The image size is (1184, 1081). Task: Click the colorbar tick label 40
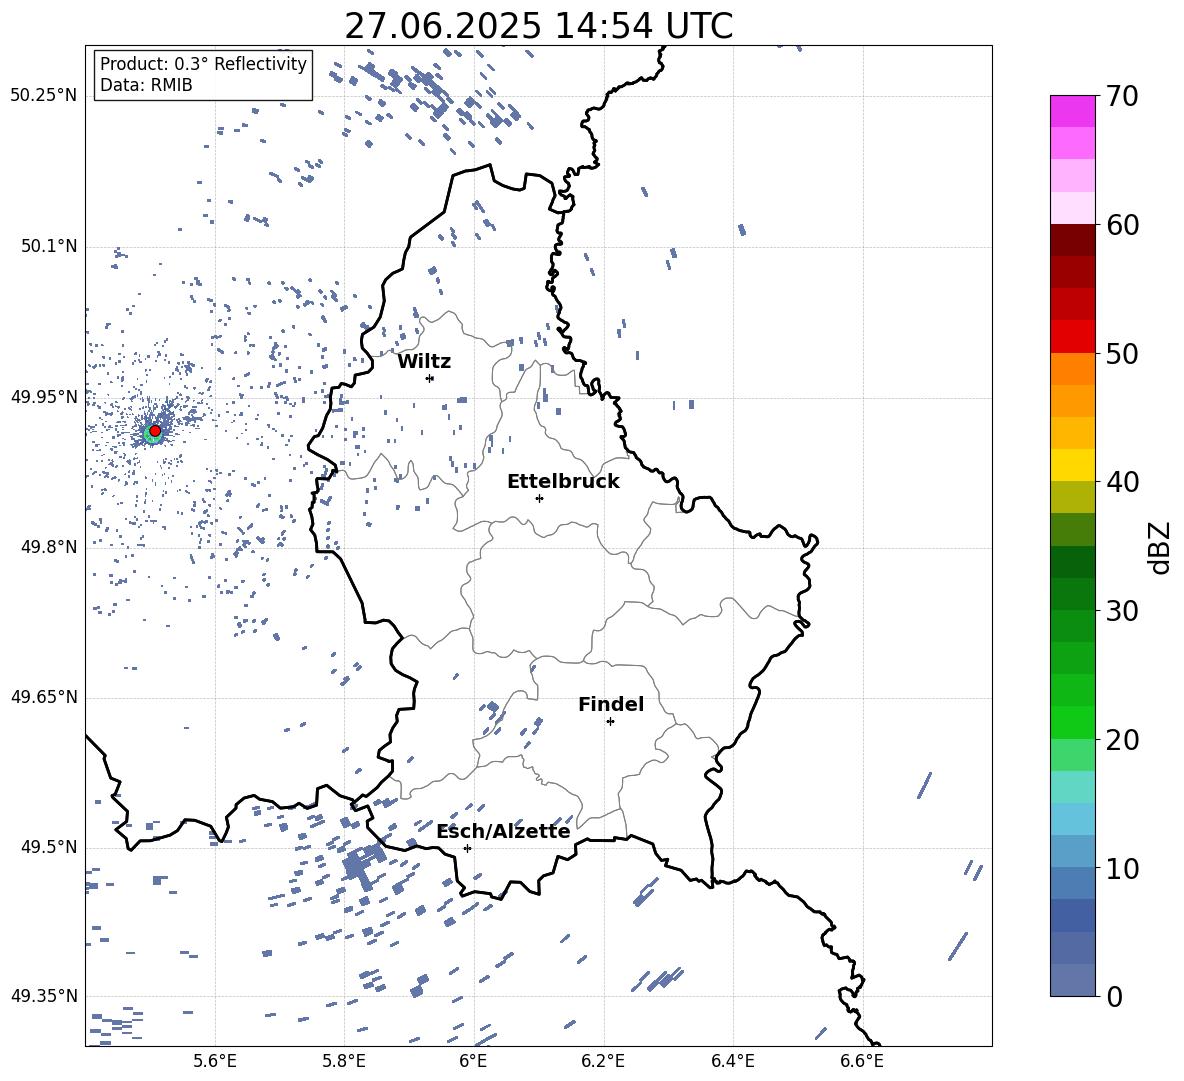(1122, 482)
